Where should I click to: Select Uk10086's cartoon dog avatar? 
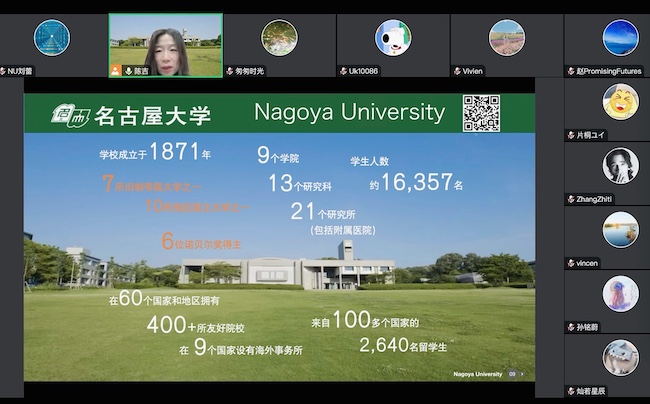(x=393, y=38)
